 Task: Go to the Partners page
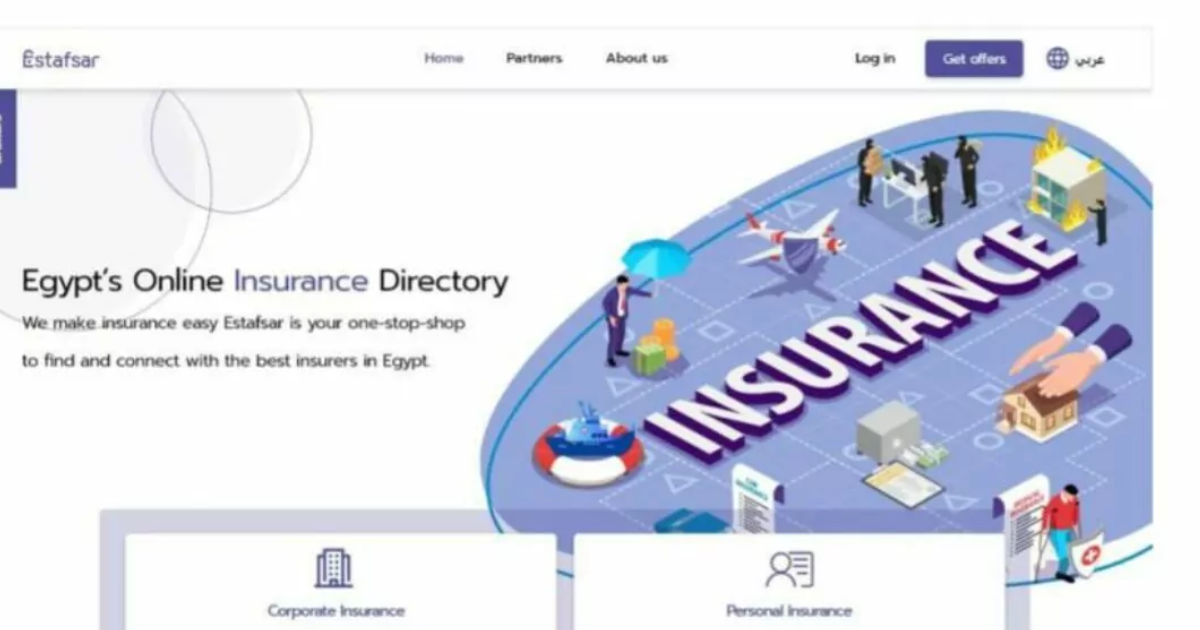tap(534, 59)
